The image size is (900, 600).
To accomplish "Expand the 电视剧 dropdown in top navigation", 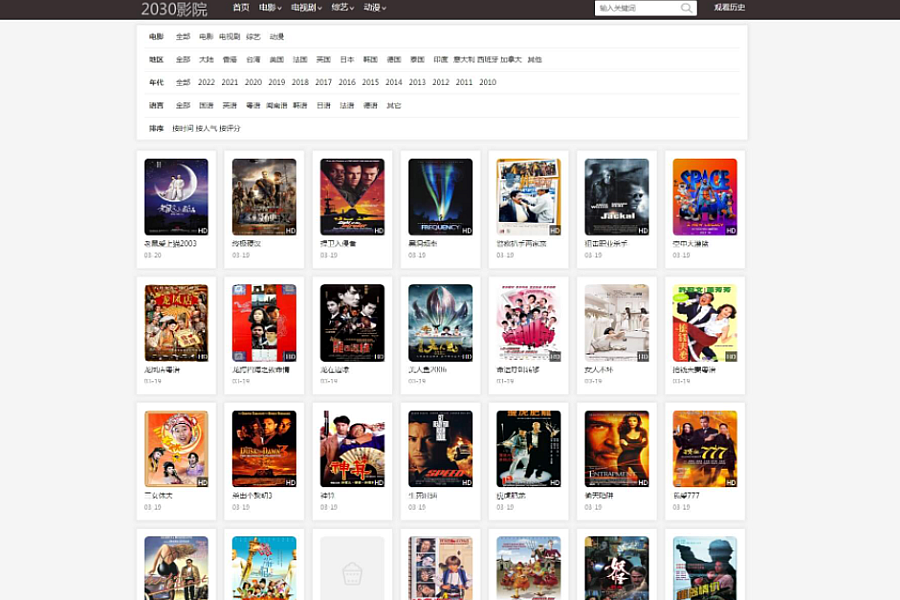I will click(306, 8).
